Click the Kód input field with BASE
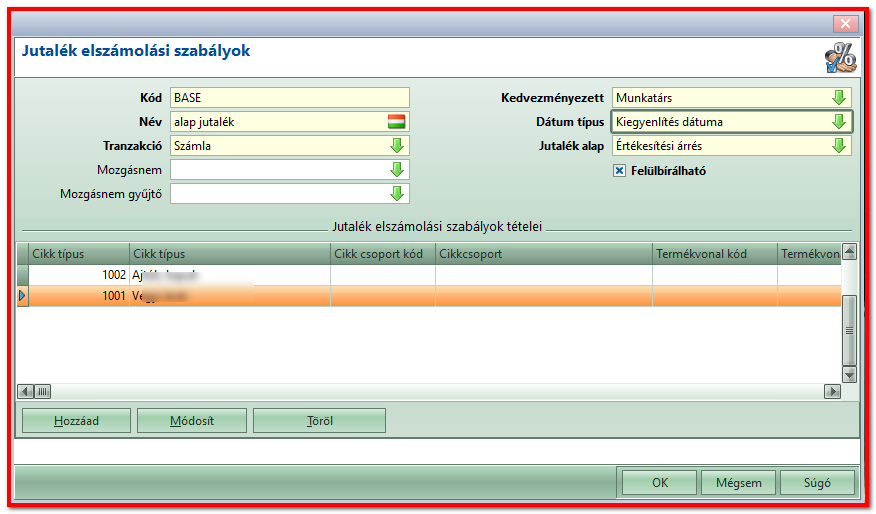The width and height of the screenshot is (876, 514). tap(289, 98)
